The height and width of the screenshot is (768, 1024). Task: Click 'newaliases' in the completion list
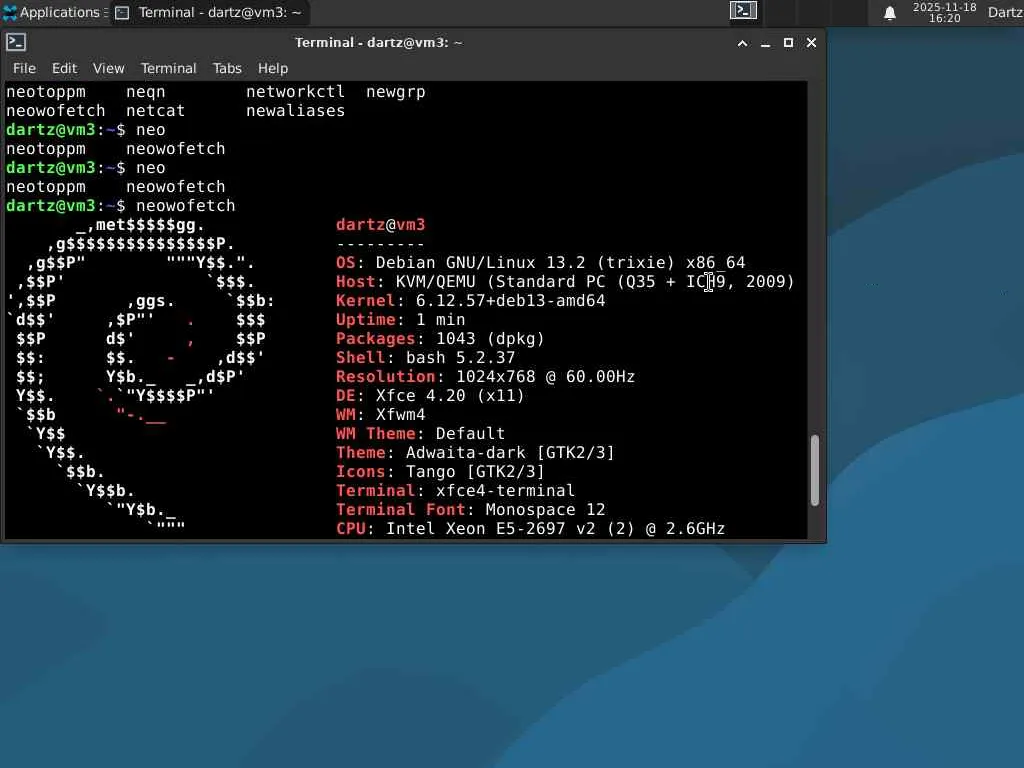(295, 111)
